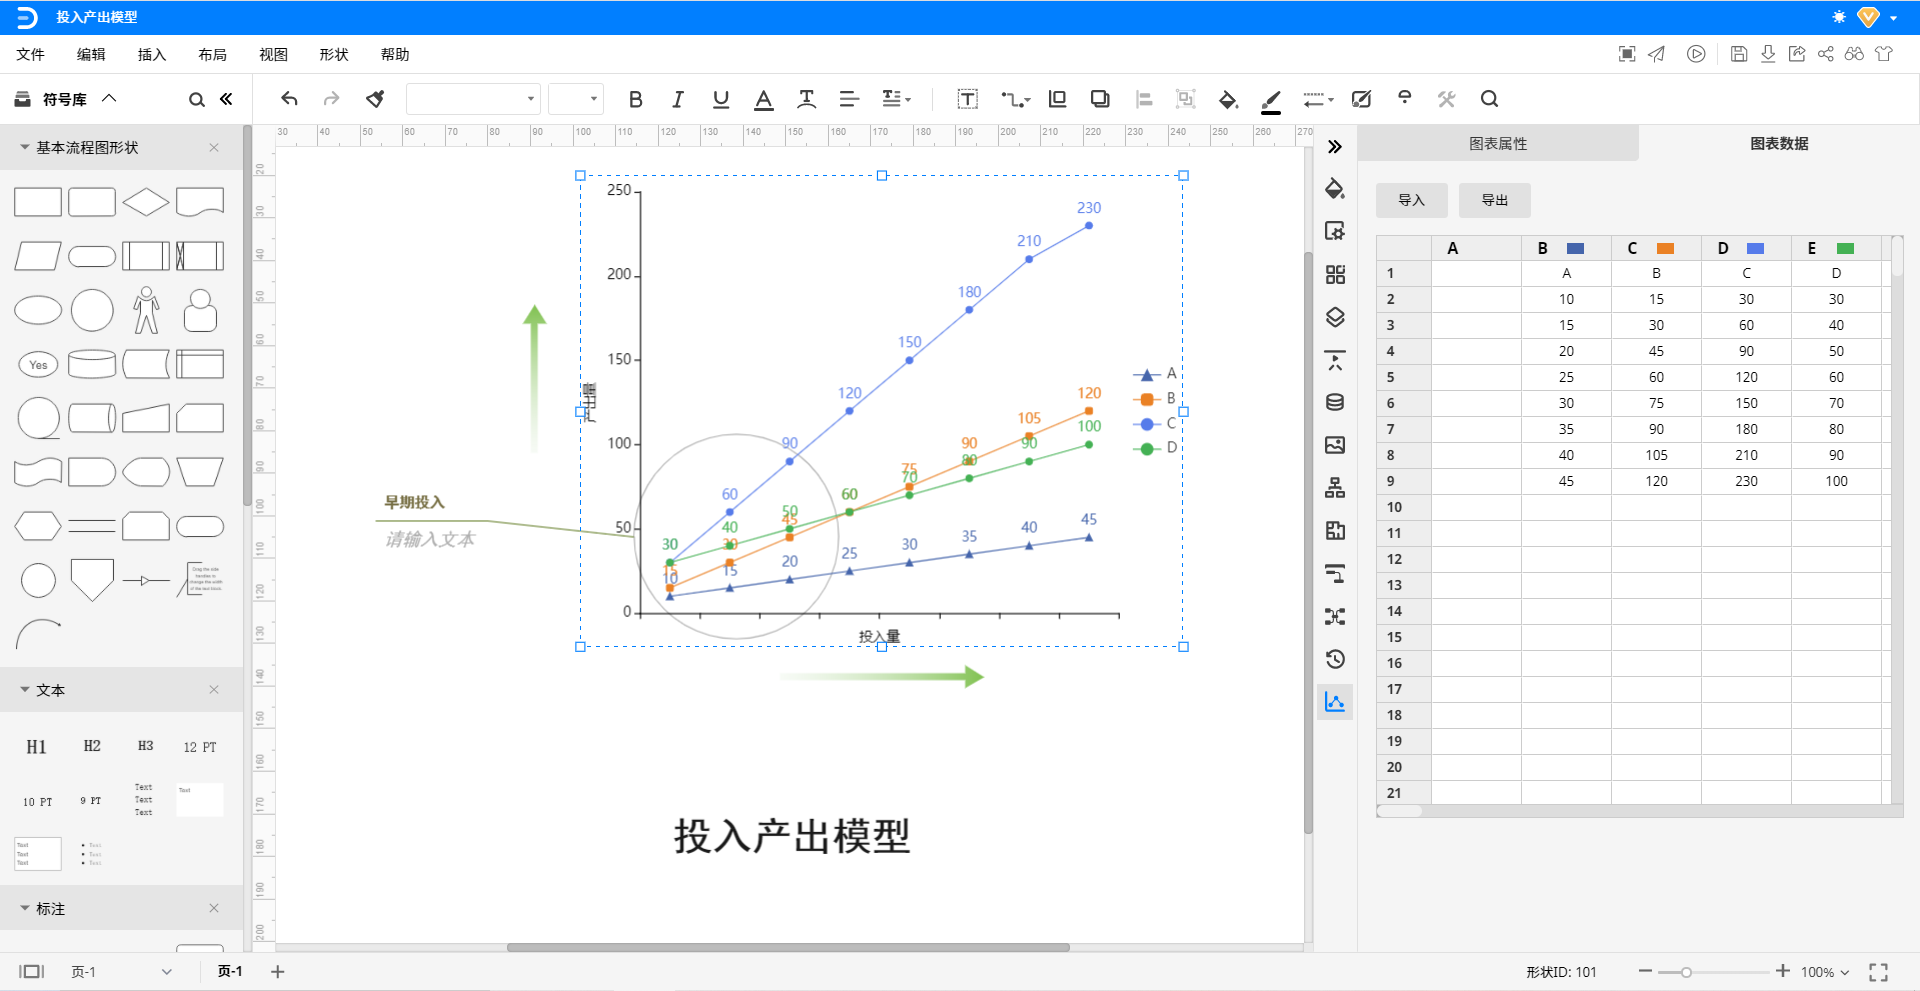Open the history panel icon in sidebar

click(1335, 659)
